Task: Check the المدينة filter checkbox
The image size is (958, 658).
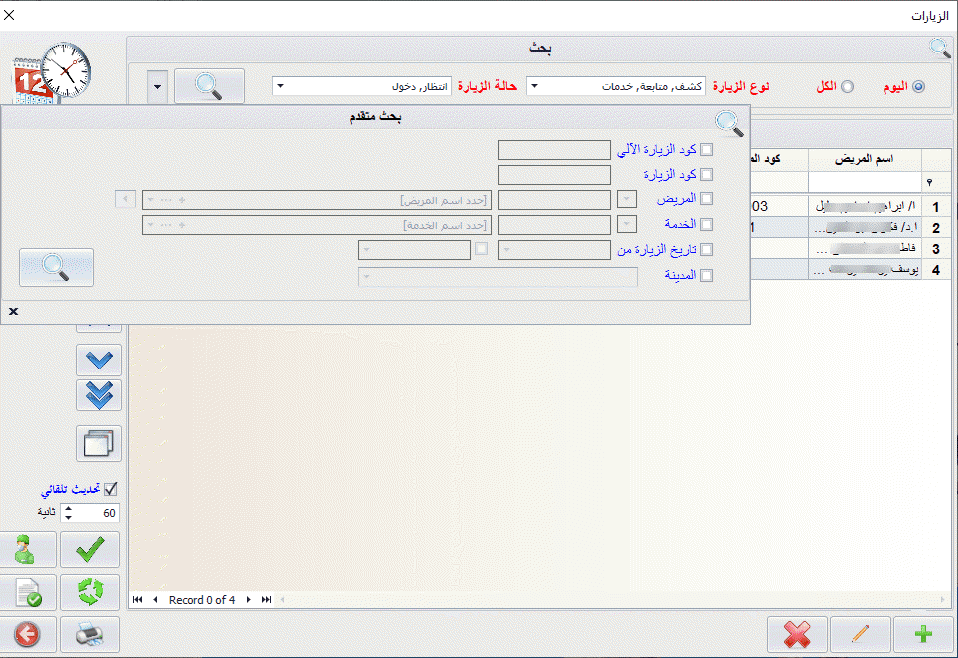Action: [x=707, y=276]
